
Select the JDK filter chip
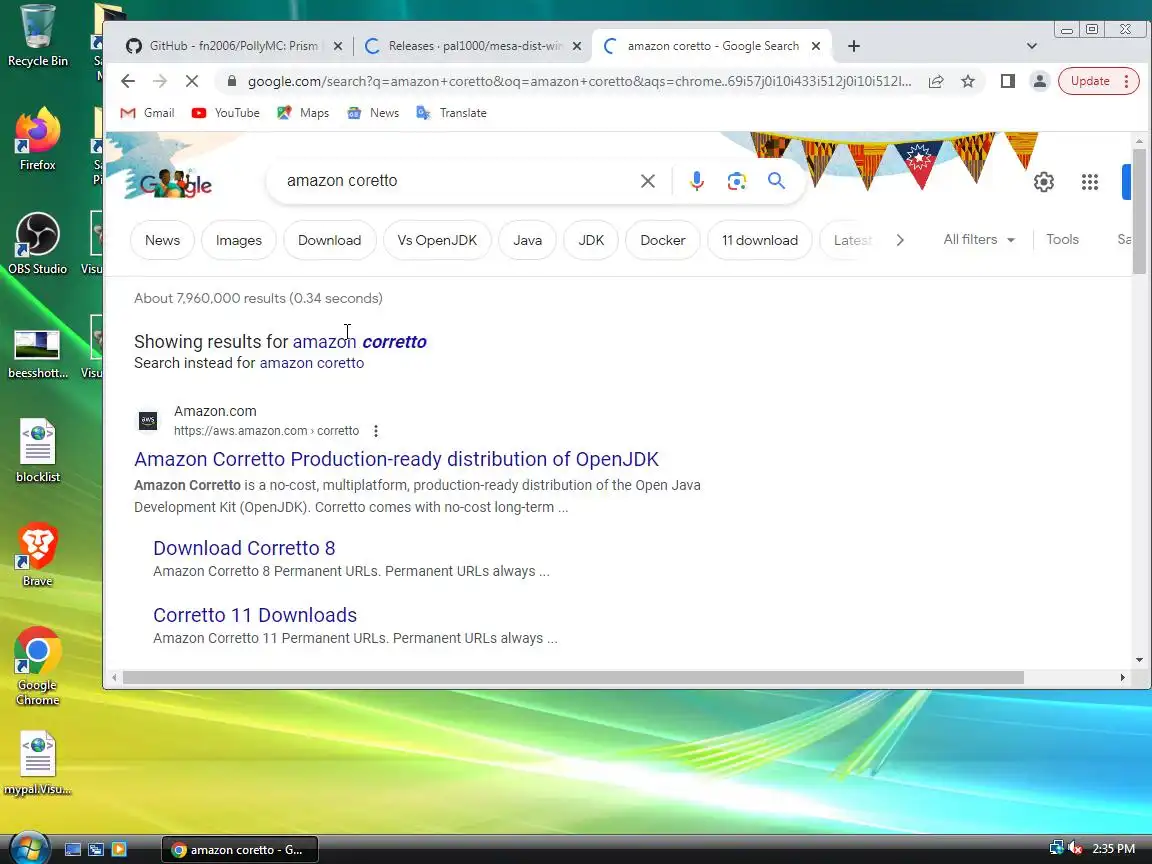point(591,240)
